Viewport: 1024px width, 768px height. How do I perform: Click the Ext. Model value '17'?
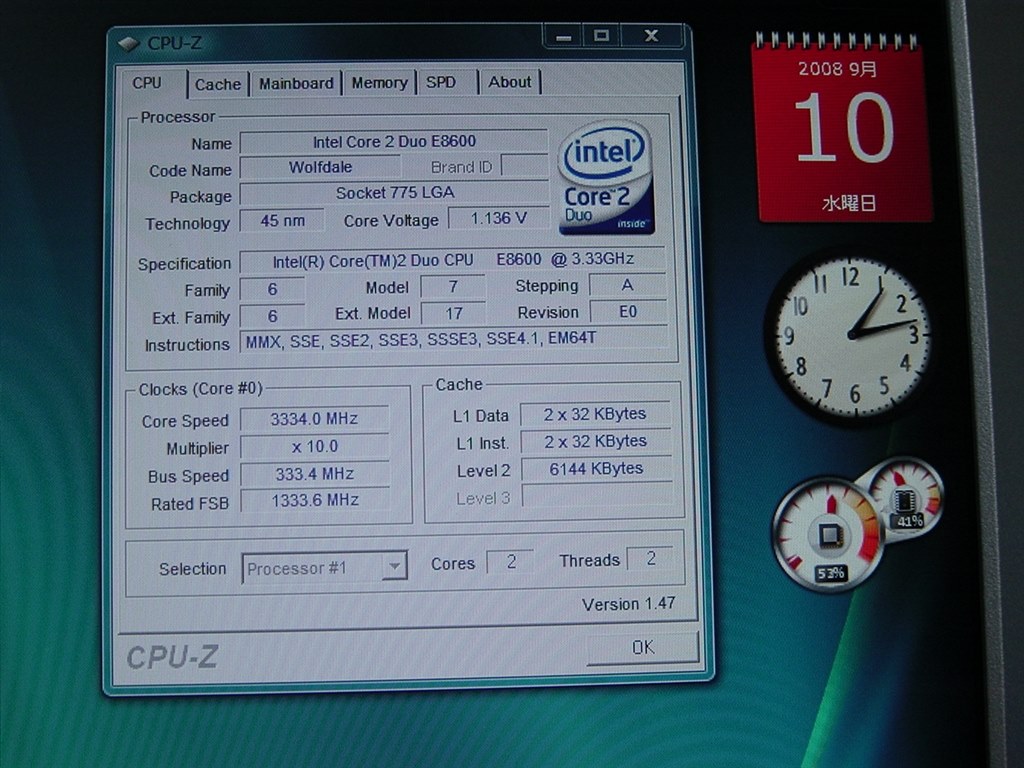point(453,313)
